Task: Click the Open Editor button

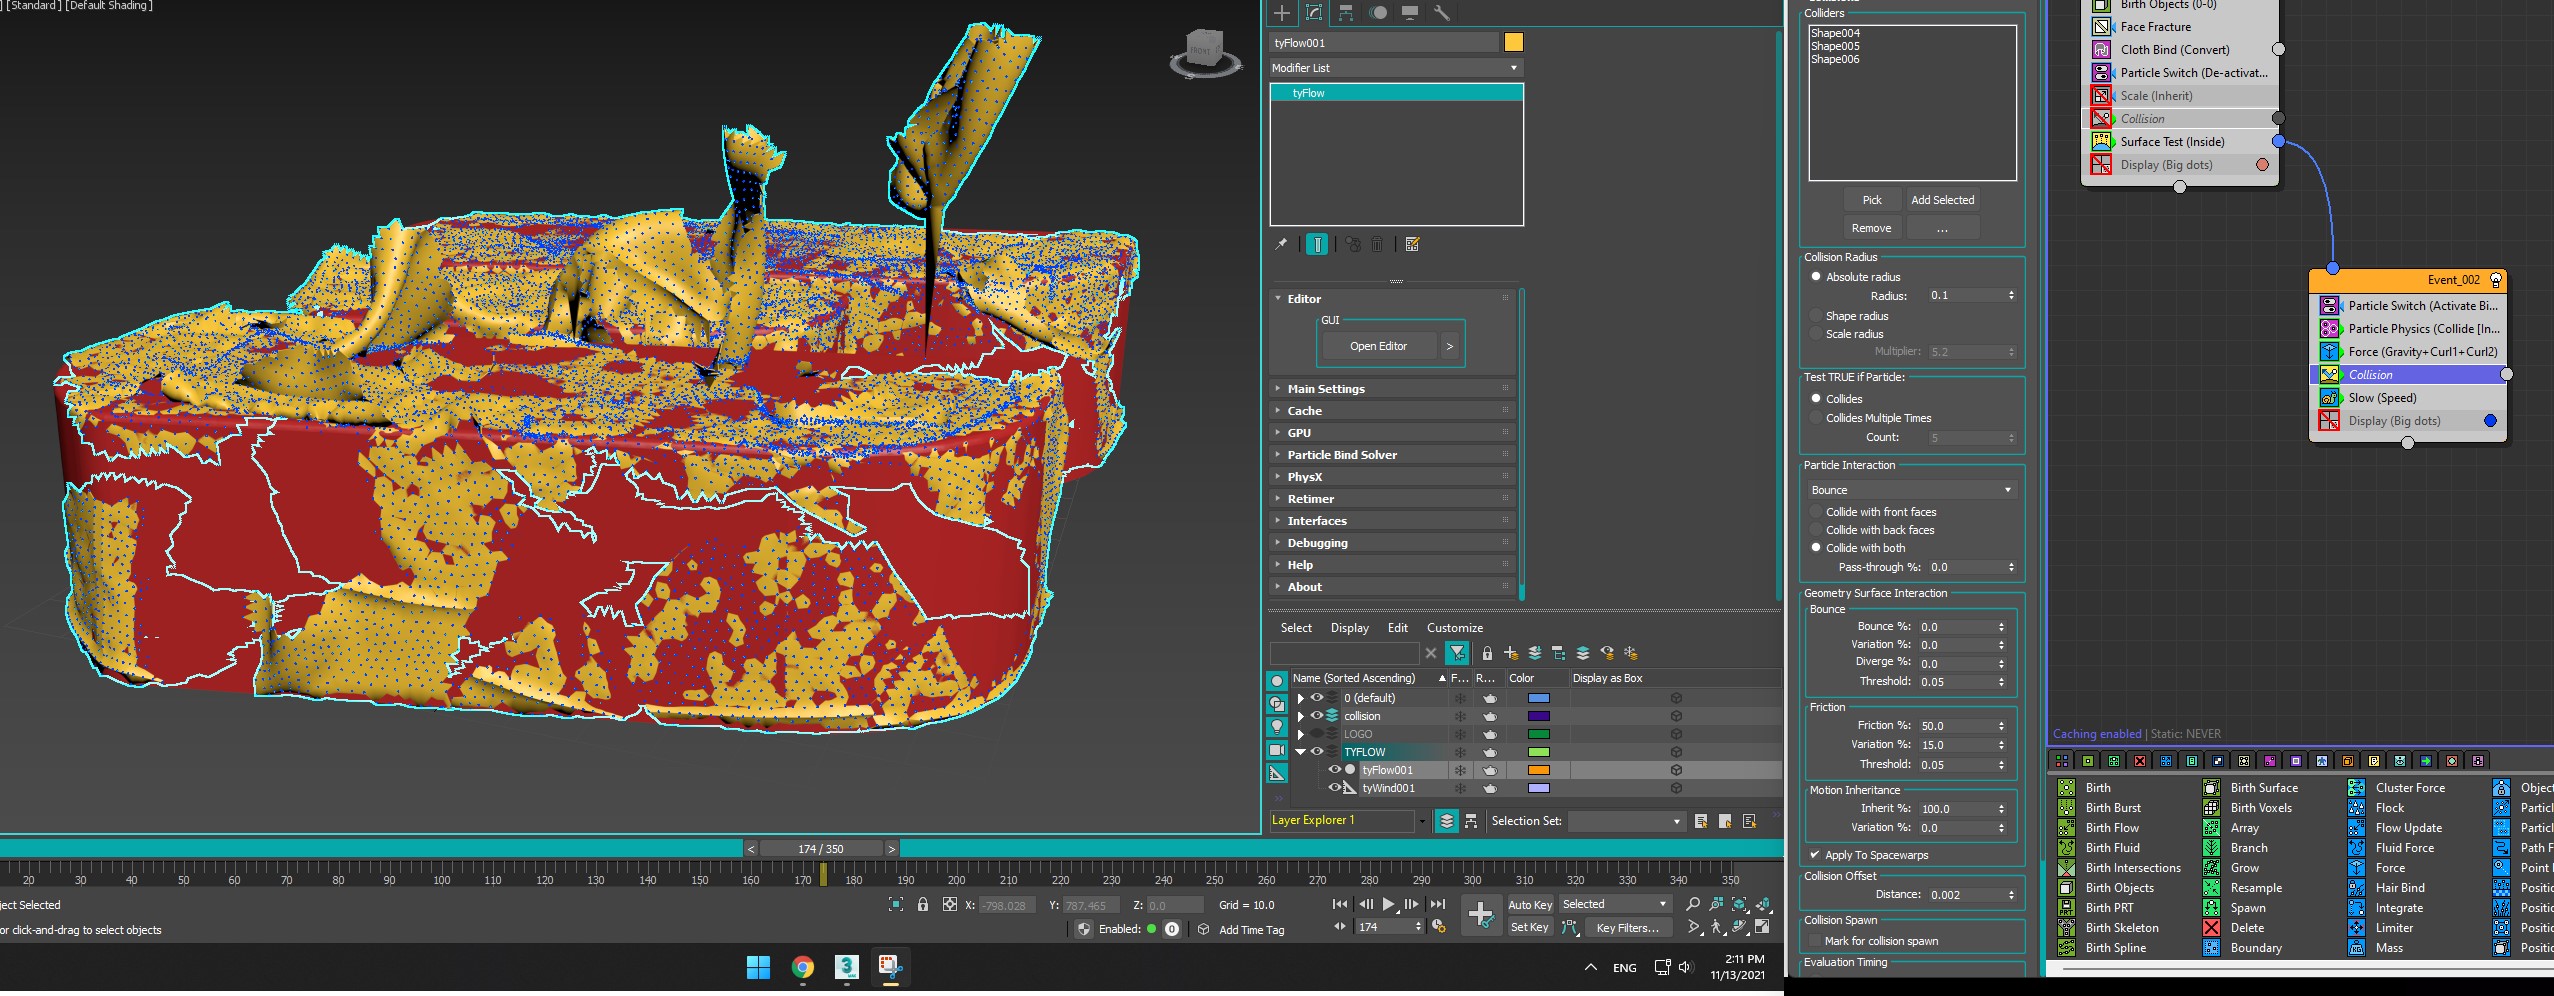Action: (1378, 346)
